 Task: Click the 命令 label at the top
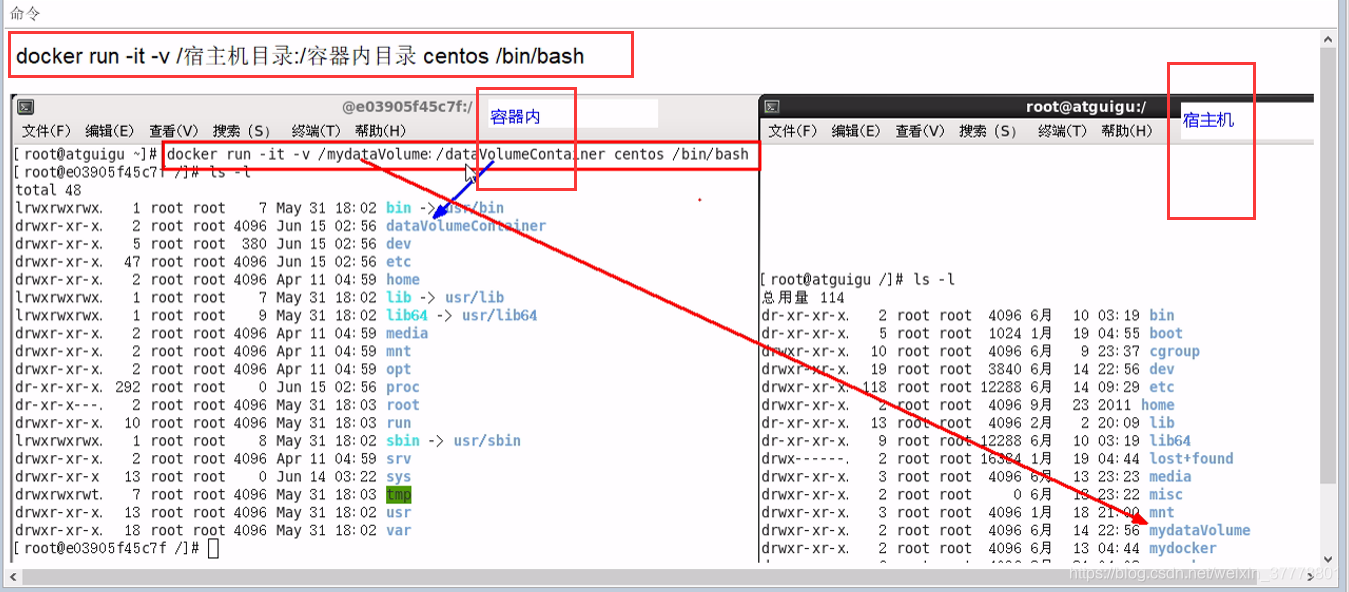click(24, 13)
